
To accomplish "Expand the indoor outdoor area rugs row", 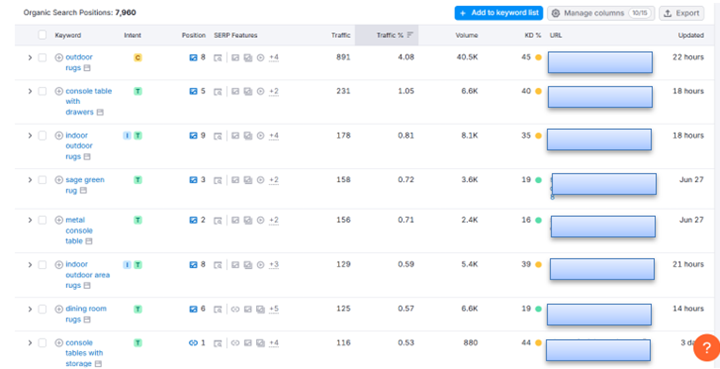I will pos(30,264).
